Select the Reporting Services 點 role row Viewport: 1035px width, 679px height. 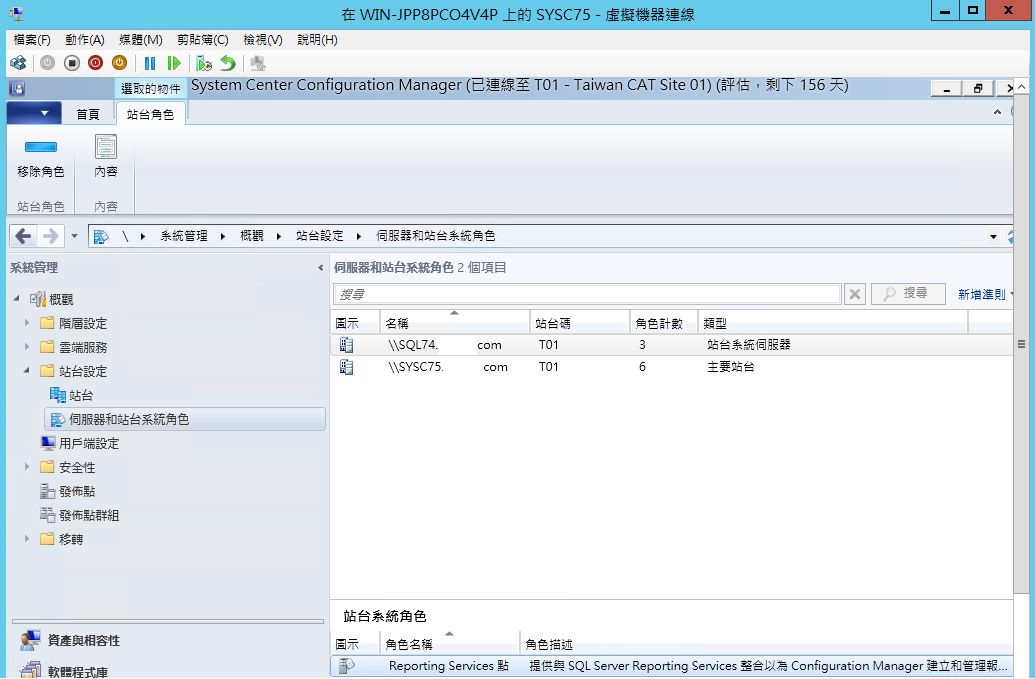(671, 666)
